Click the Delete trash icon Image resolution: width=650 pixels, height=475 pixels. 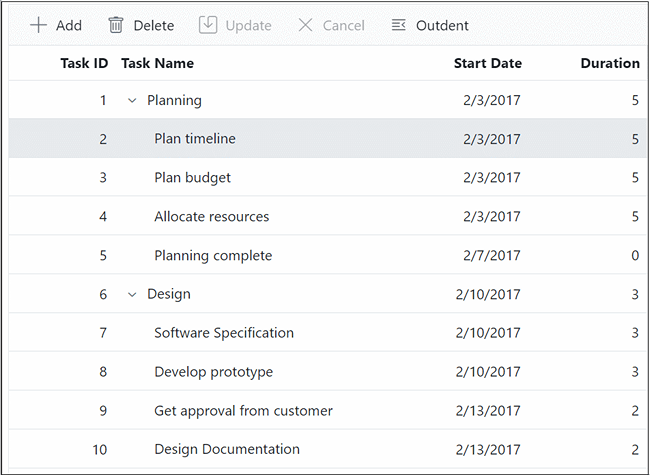point(116,25)
